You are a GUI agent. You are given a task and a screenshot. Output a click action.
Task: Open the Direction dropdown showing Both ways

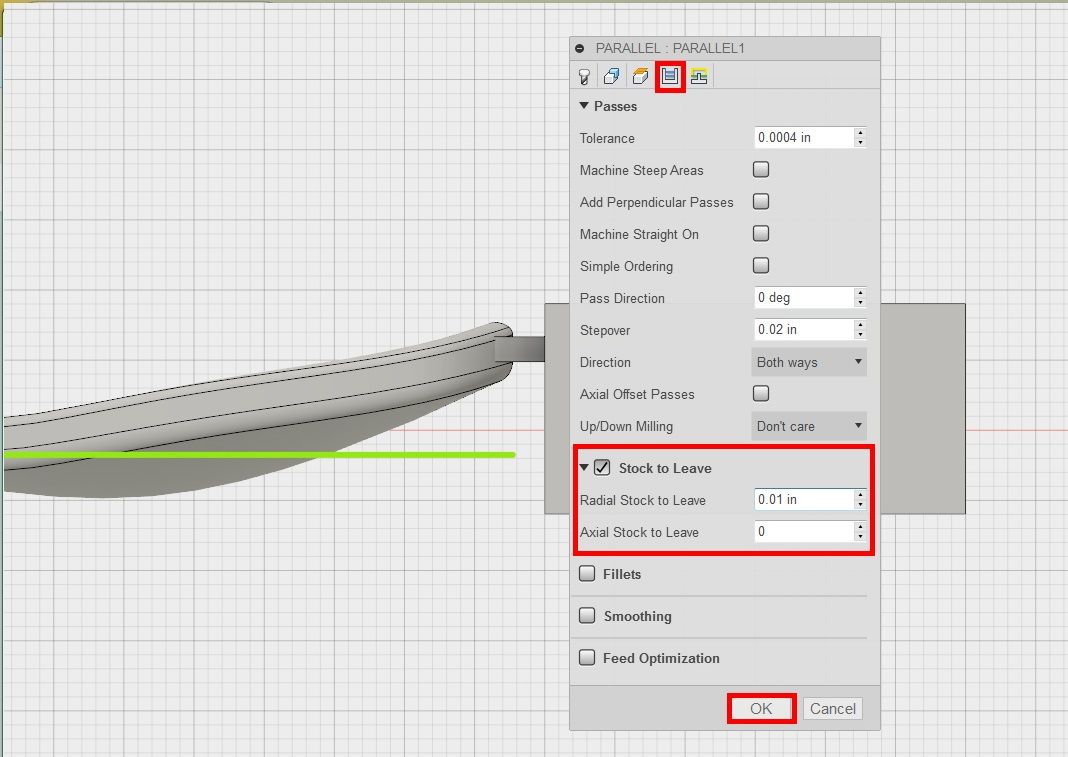coord(809,362)
